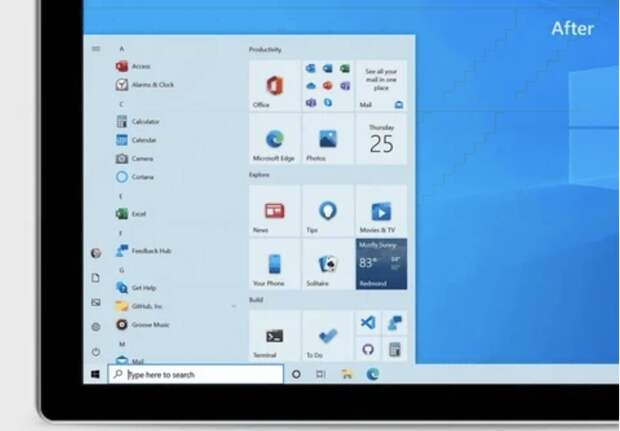Screen dimensions: 620x431
Task: Launch the Camera app
Action: pos(134,159)
